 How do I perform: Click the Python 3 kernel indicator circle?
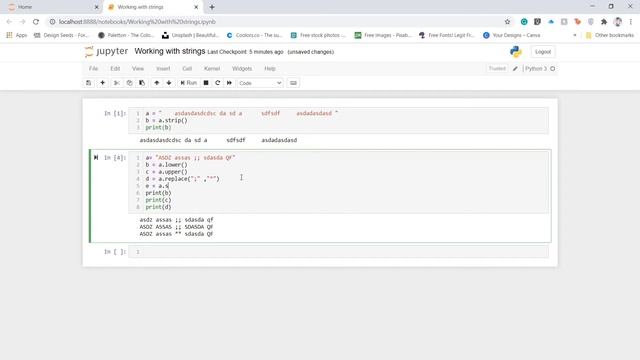tap(553, 69)
